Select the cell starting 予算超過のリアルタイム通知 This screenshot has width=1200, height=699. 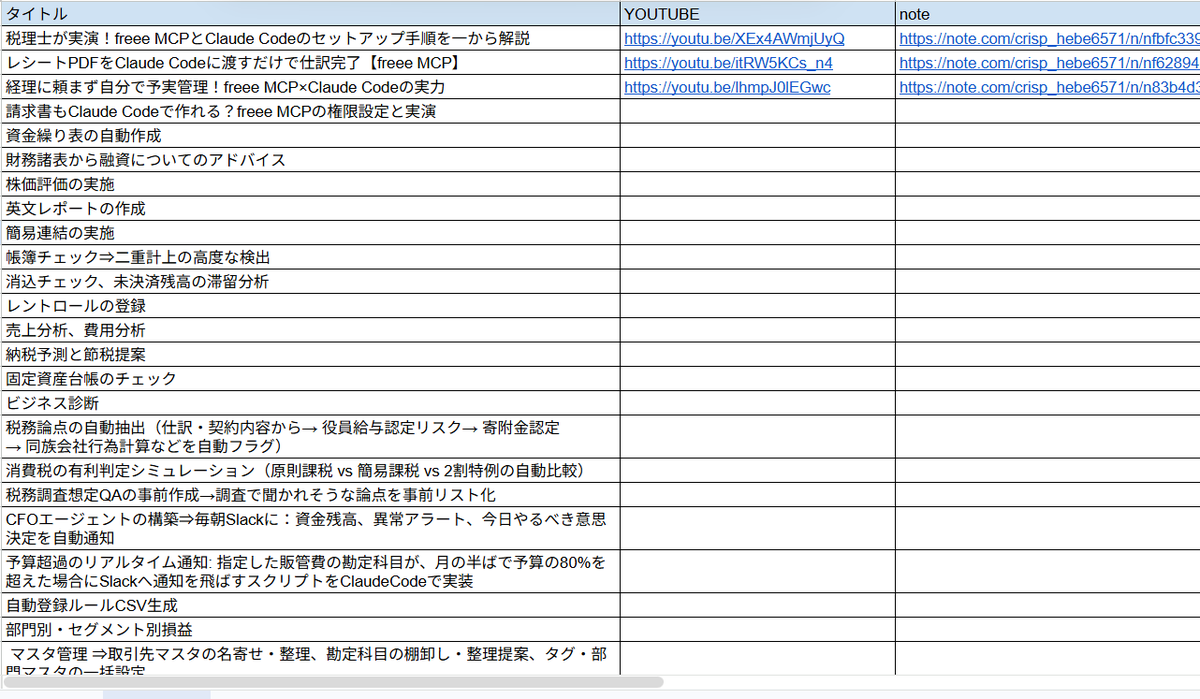pyautogui.click(x=310, y=572)
